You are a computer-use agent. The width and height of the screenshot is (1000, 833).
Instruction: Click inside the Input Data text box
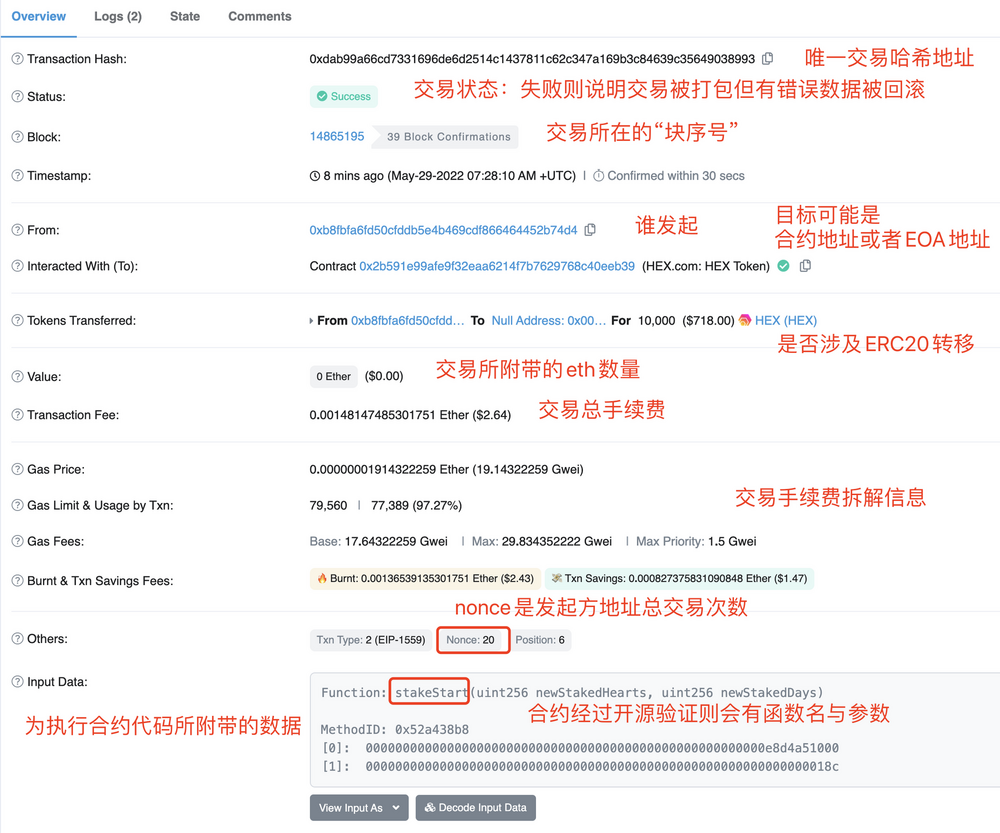tap(654, 730)
